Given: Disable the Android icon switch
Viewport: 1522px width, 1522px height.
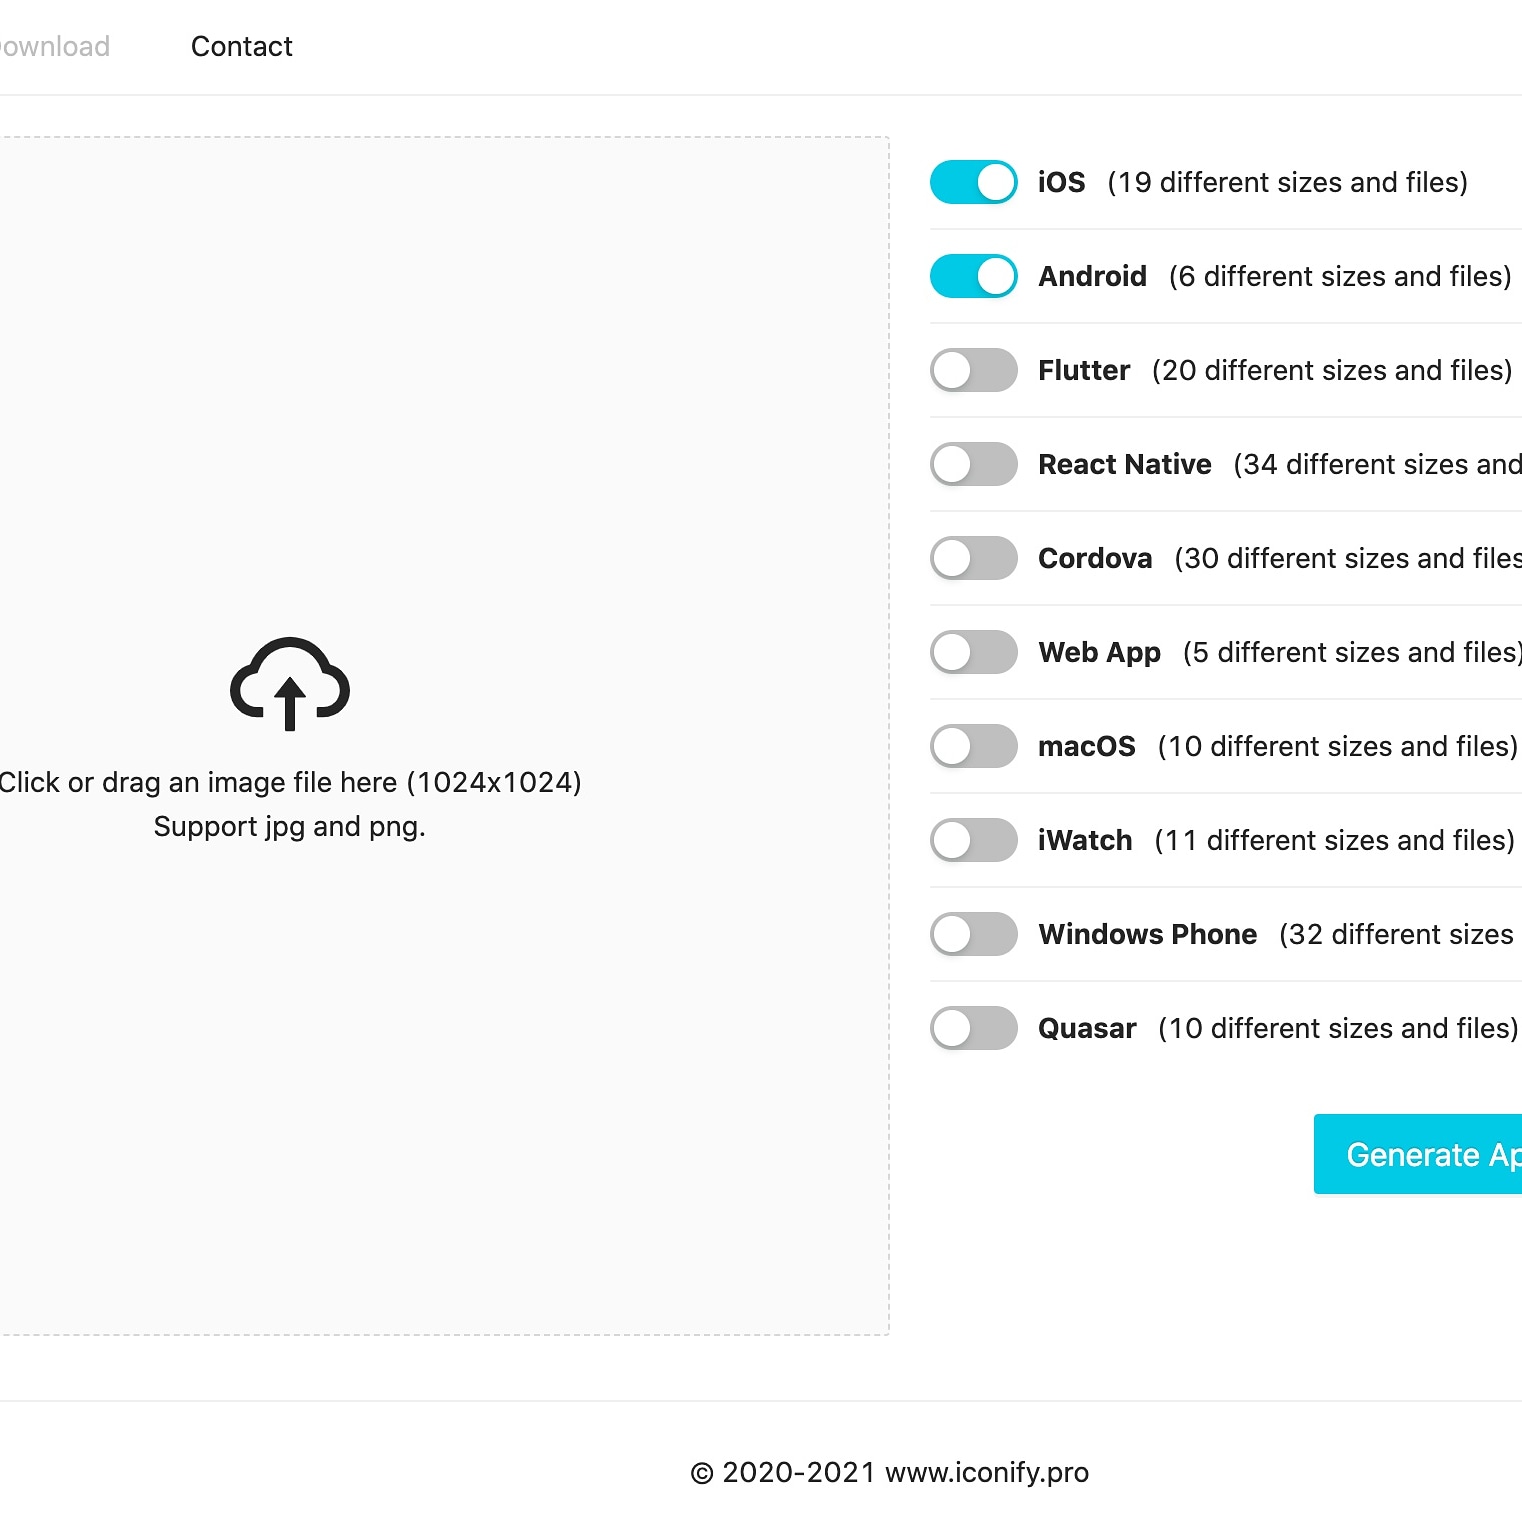Looking at the screenshot, I should (x=973, y=276).
